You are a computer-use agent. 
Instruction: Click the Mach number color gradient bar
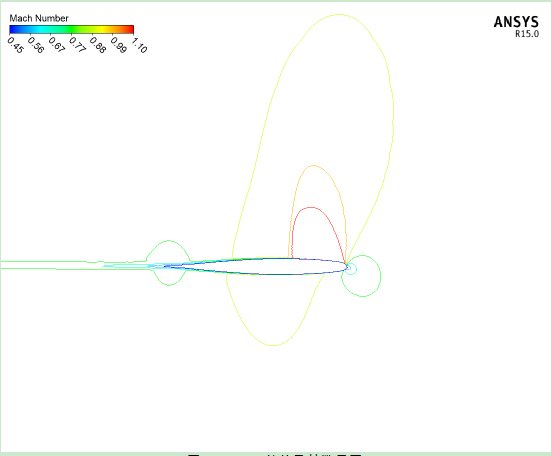click(x=71, y=29)
